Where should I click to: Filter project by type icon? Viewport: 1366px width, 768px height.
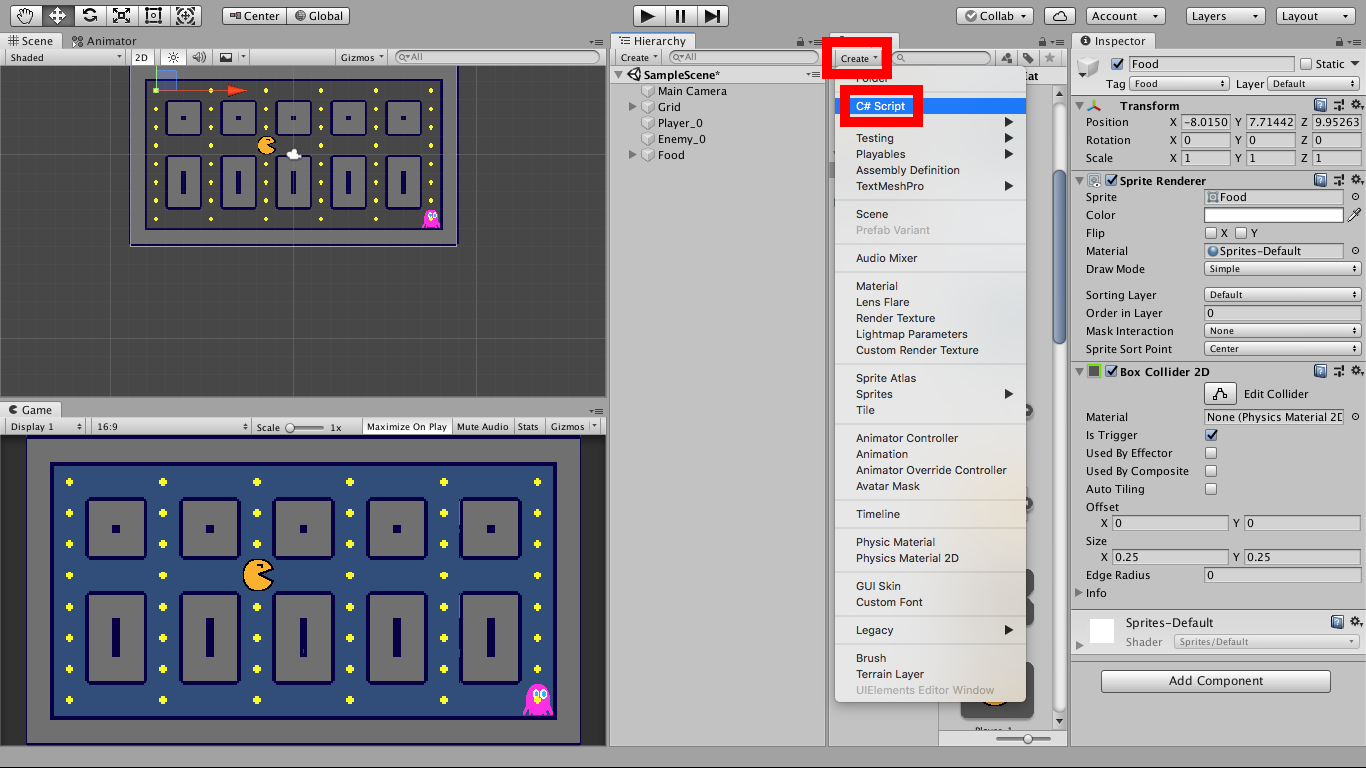1007,58
